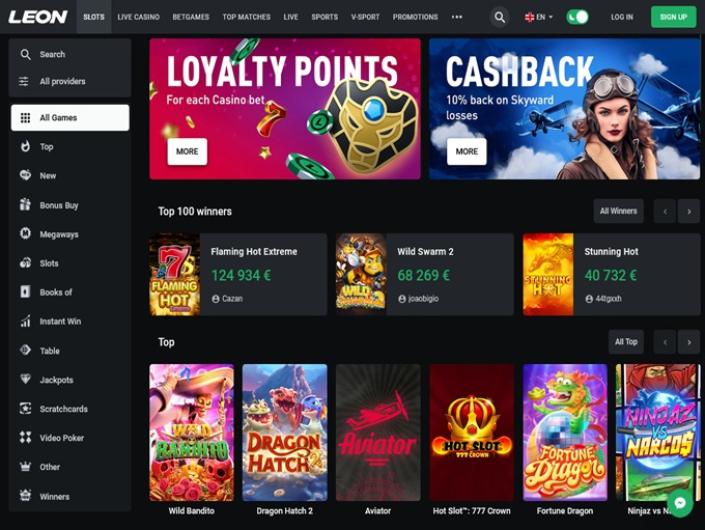This screenshot has width=705, height=530.
Task: Show next Top 100 winners
Action: [689, 211]
